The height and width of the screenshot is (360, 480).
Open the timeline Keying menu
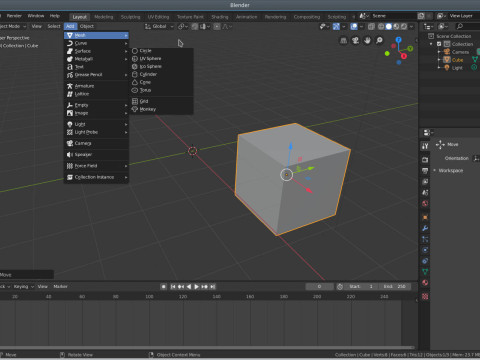(x=23, y=287)
